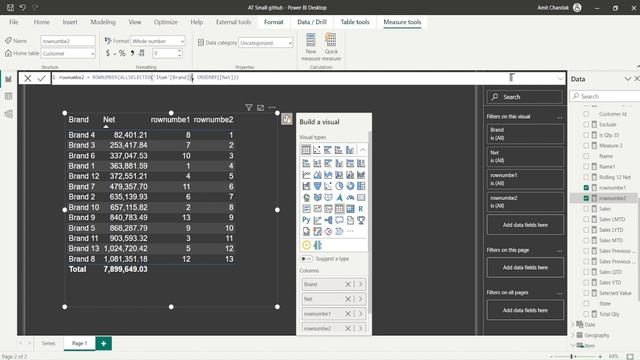Save the file using the title bar icon
The width and height of the screenshot is (640, 360).
point(11,7)
